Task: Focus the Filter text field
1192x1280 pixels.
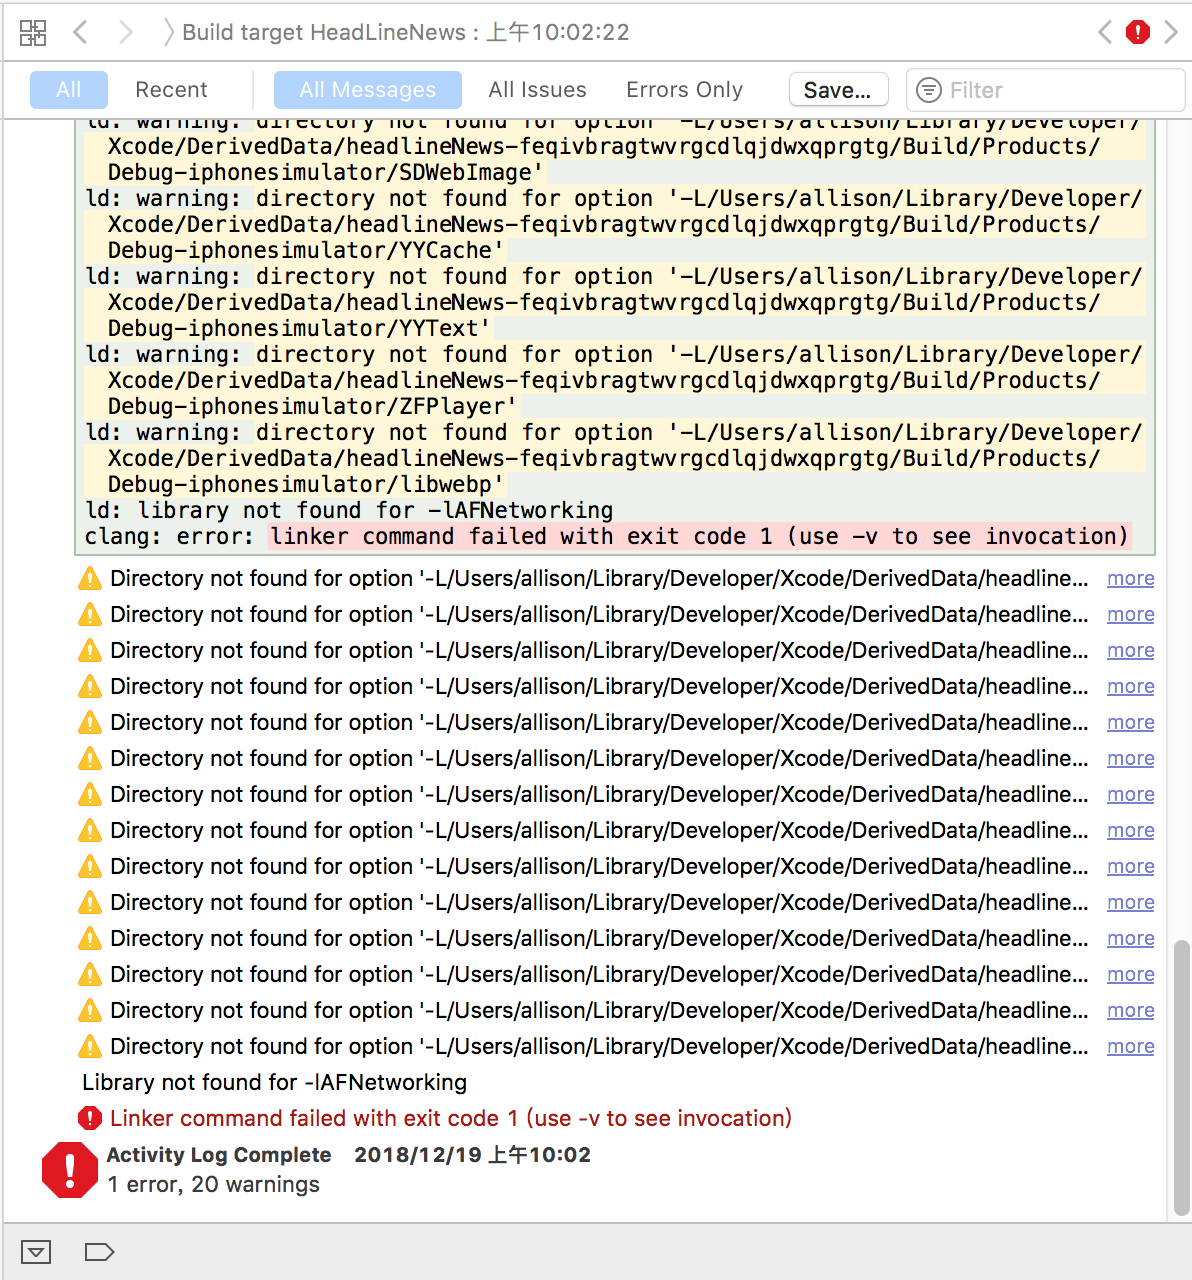Action: 1046,90
